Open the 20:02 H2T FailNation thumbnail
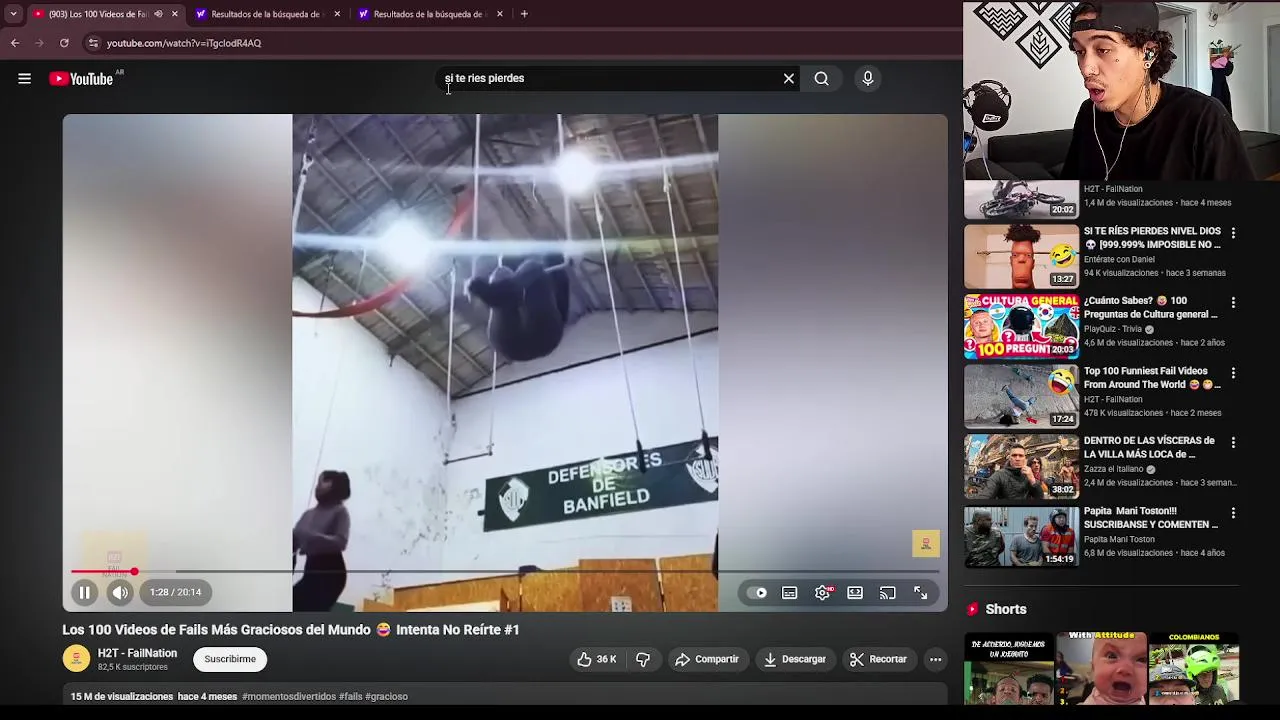 click(x=1021, y=199)
